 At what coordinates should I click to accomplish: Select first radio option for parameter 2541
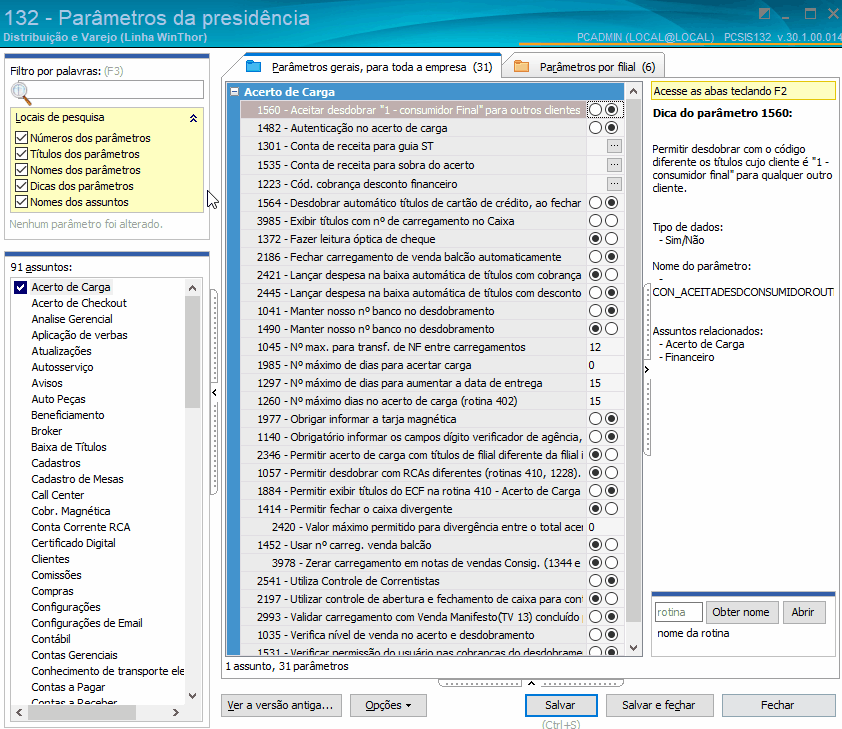[596, 581]
